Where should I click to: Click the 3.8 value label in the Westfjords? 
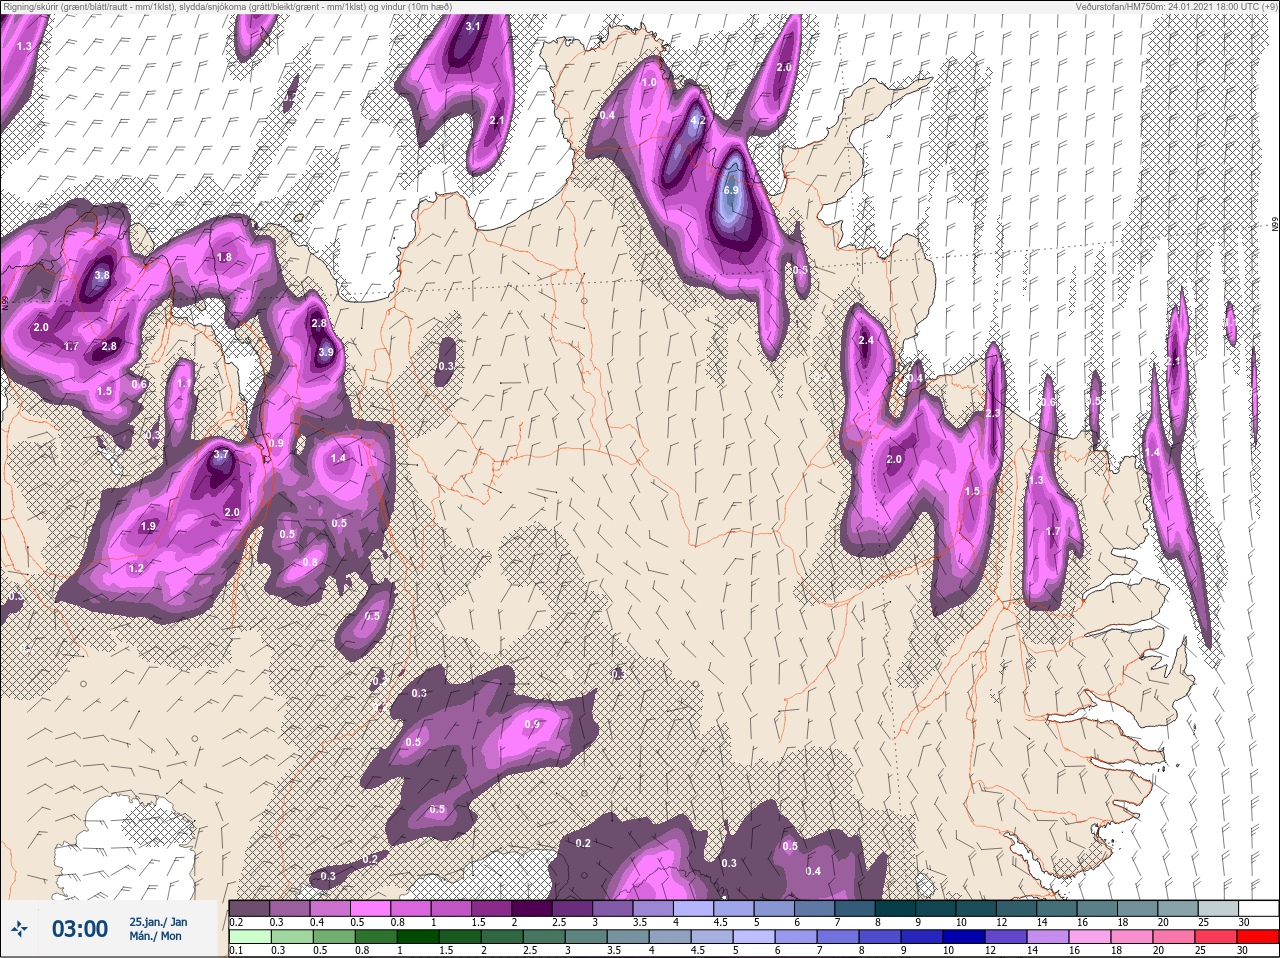click(102, 275)
